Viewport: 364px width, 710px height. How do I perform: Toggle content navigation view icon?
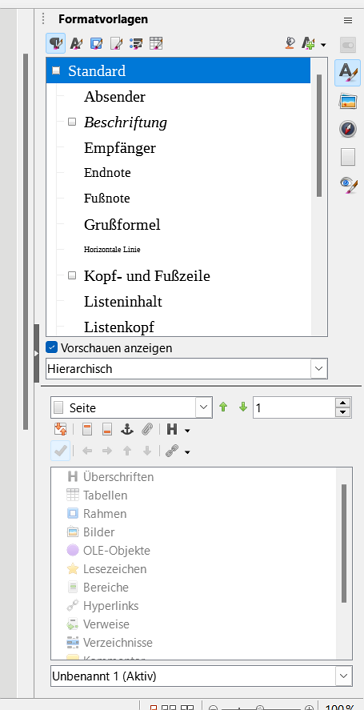pyautogui.click(x=60, y=429)
